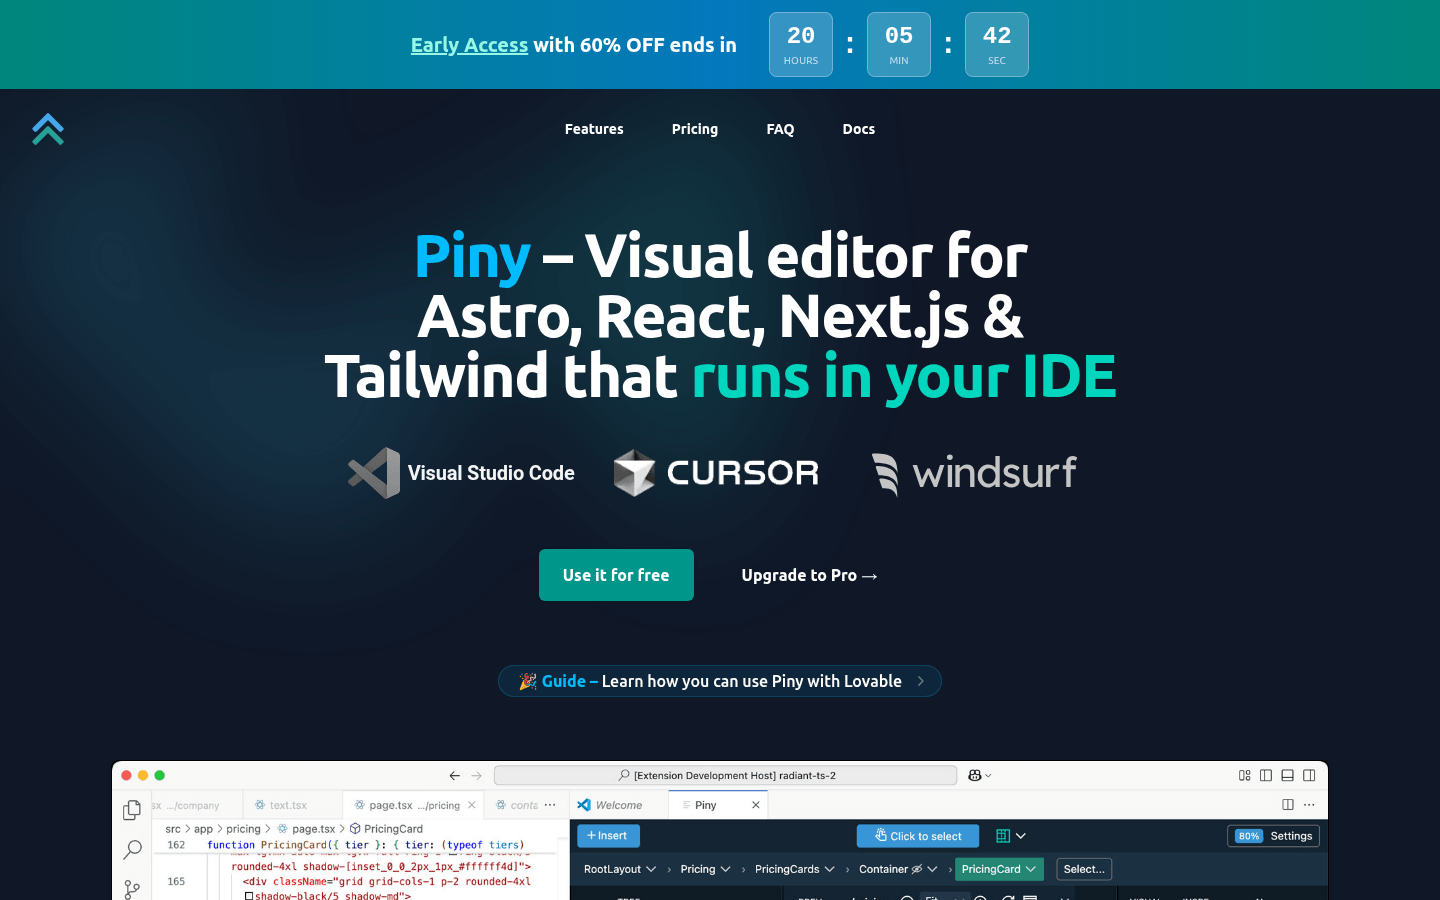The image size is (1440, 900).
Task: Open the Copilot dropdown chevron
Action: (x=988, y=776)
